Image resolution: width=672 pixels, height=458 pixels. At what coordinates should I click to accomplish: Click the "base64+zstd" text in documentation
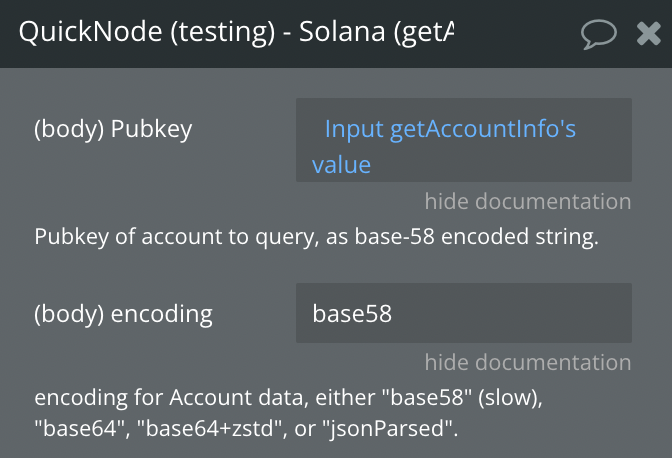[210, 428]
